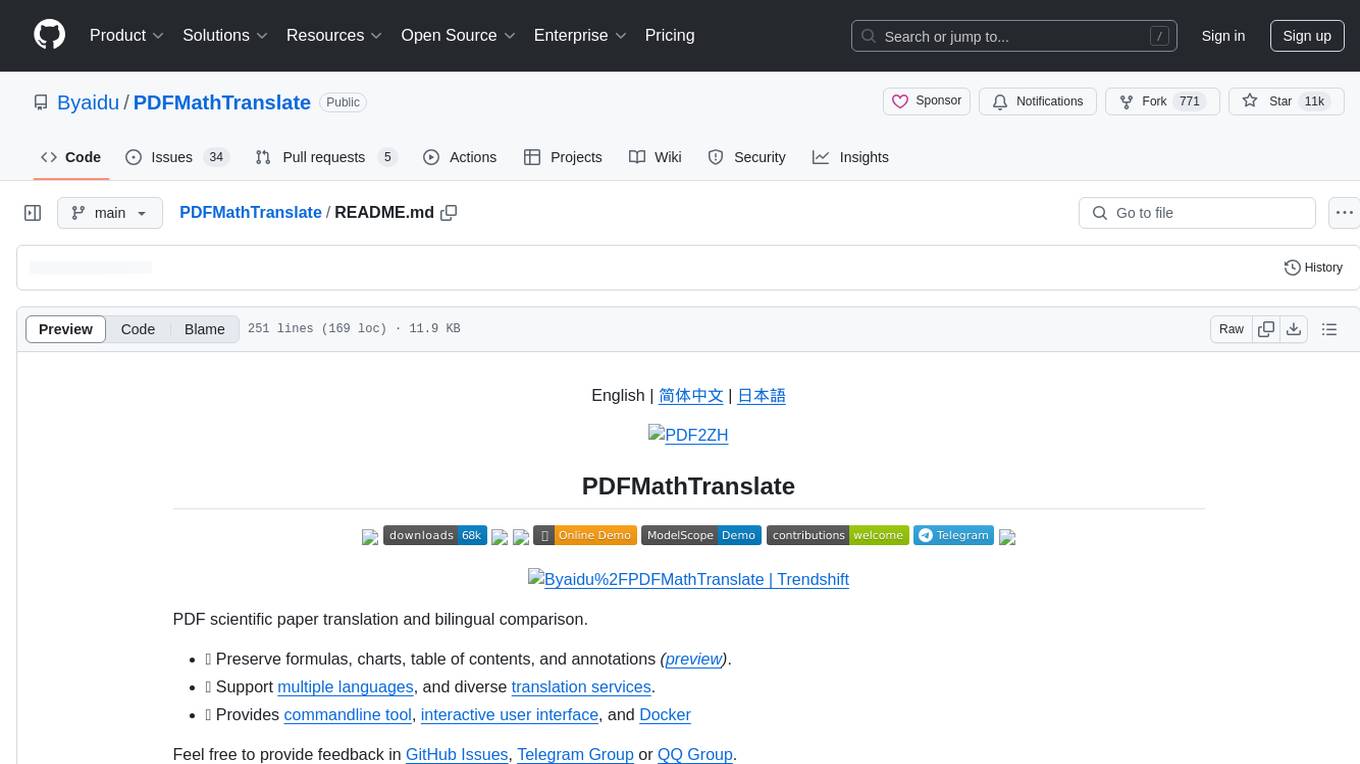Screen dimensions: 1360x764
Task: Expand the Resources menu
Action: pos(334,35)
